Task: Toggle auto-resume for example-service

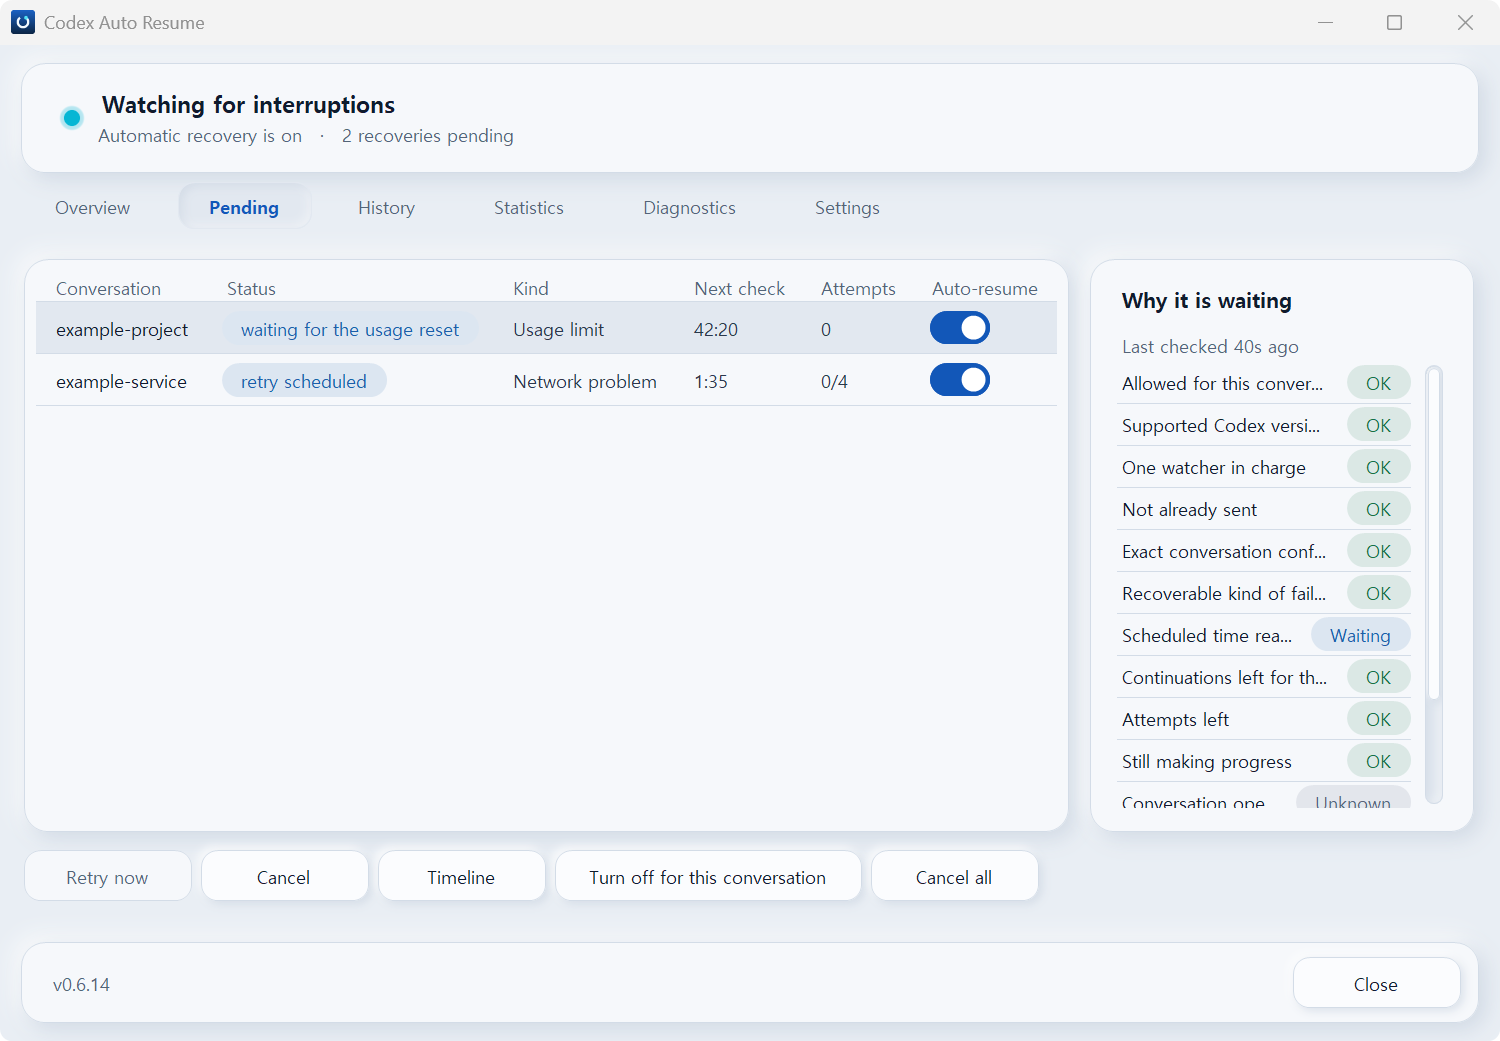Action: 960,380
